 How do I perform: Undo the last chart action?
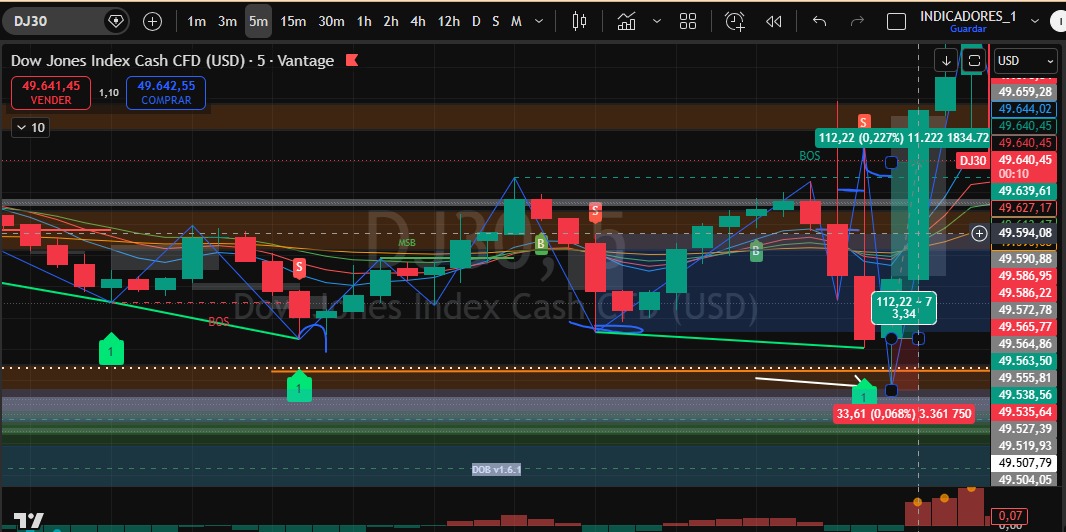pyautogui.click(x=819, y=22)
